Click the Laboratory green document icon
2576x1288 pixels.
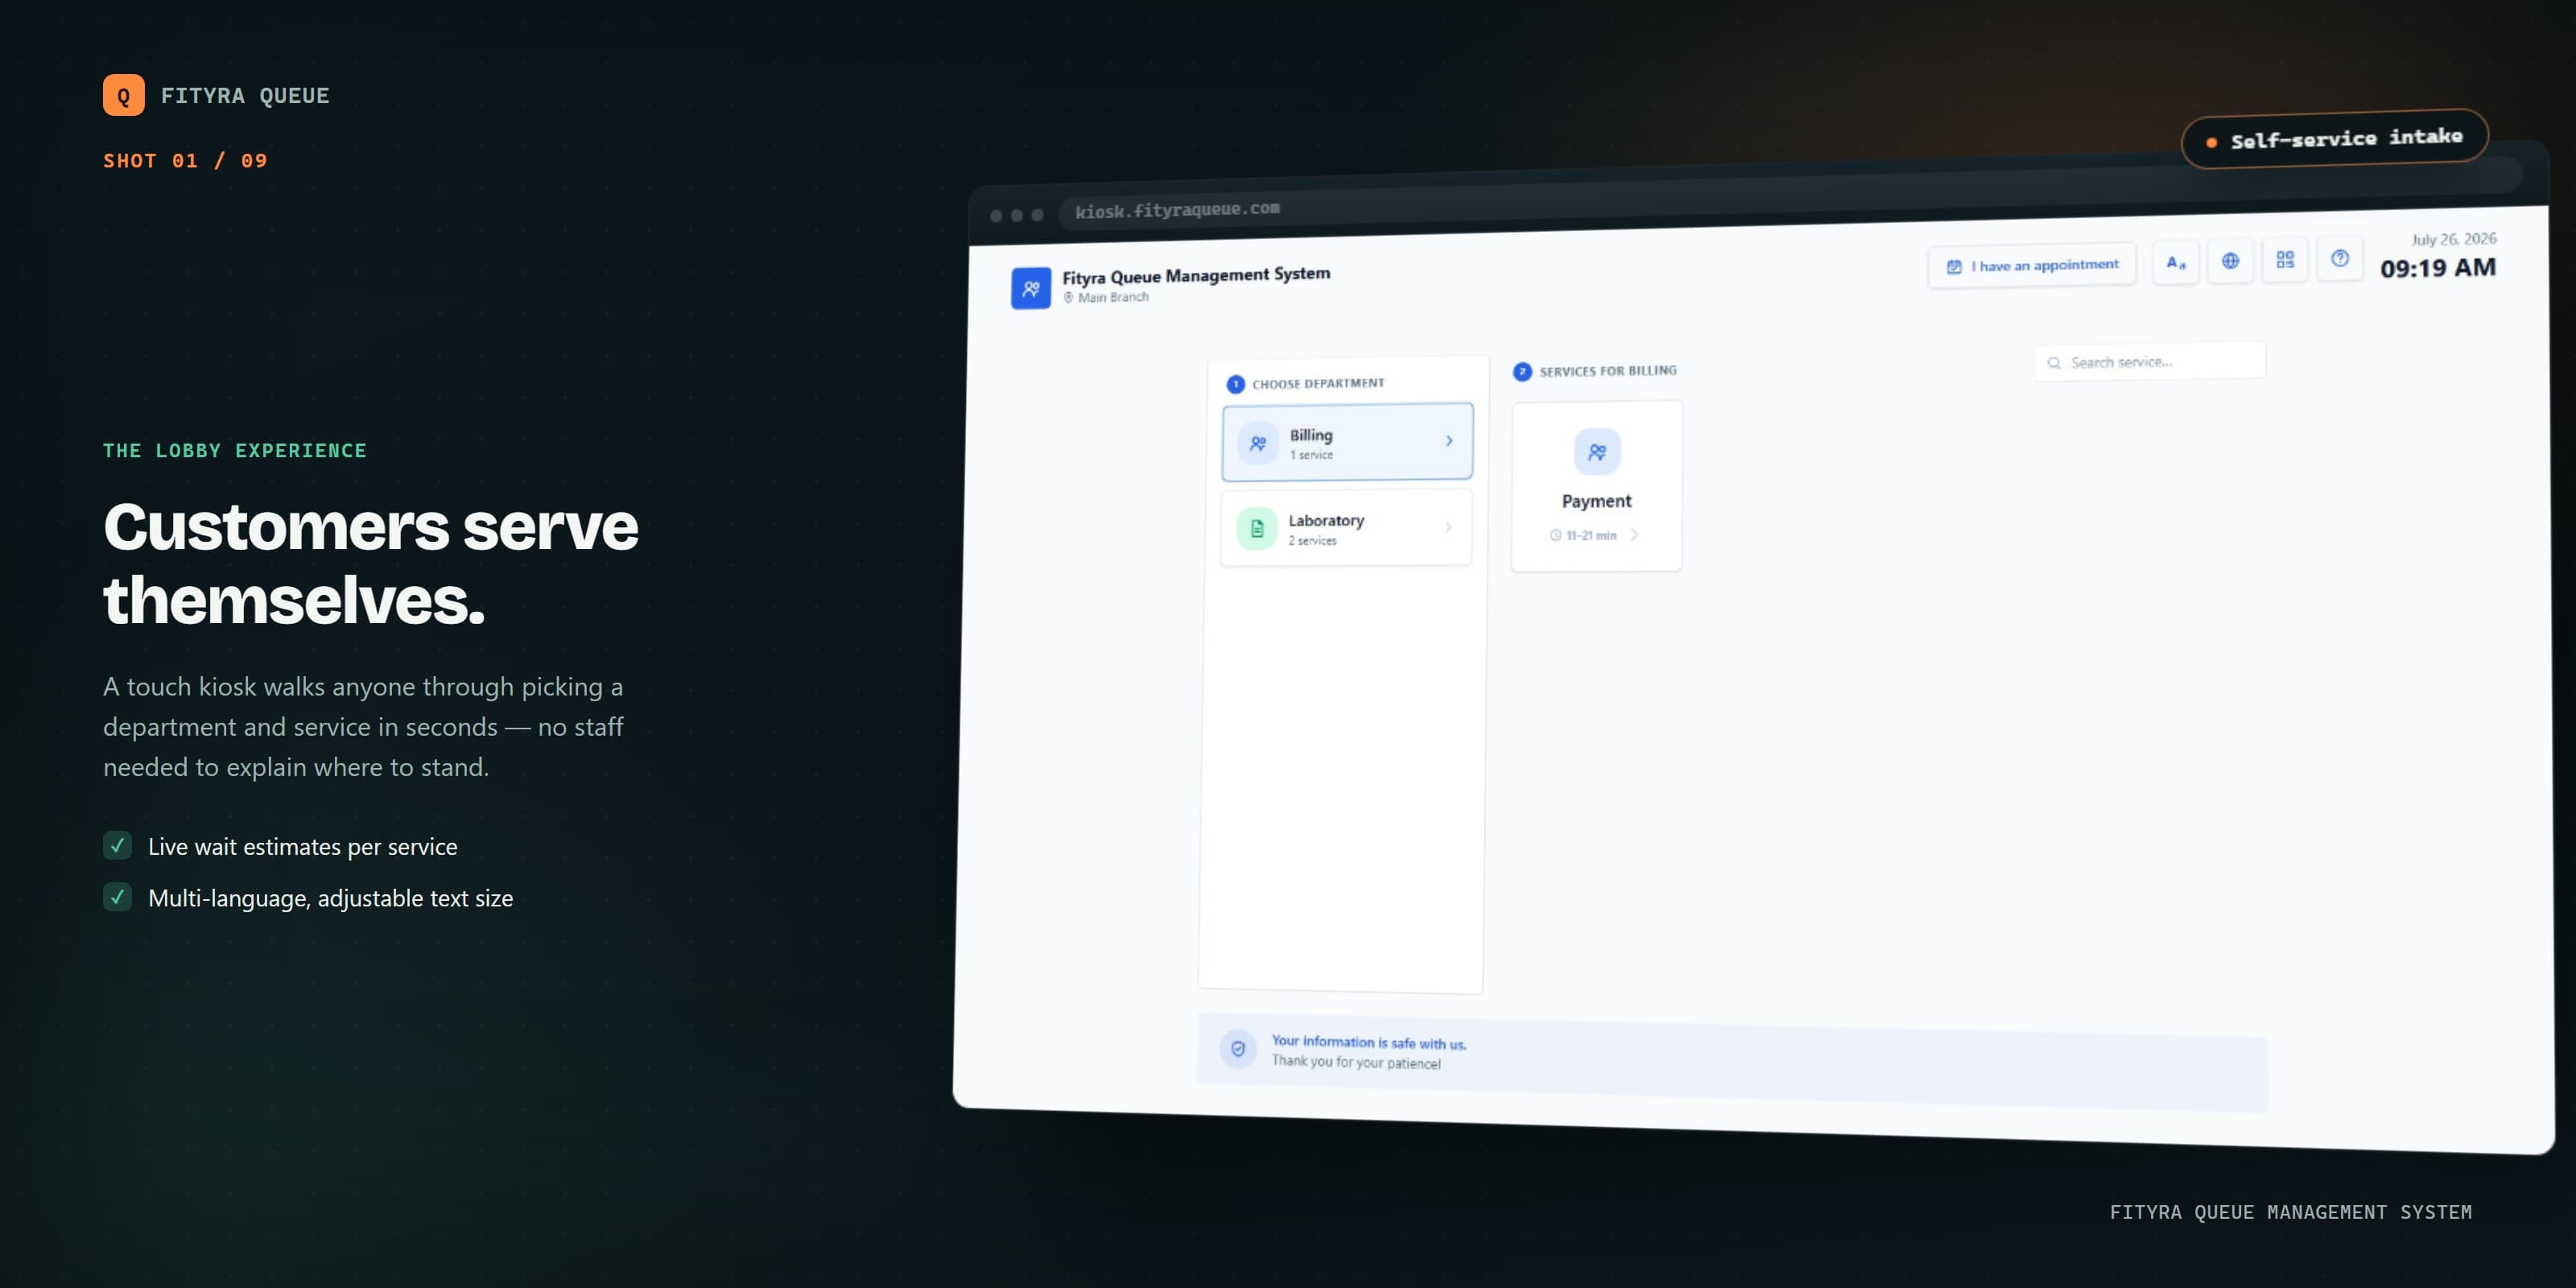1257,528
